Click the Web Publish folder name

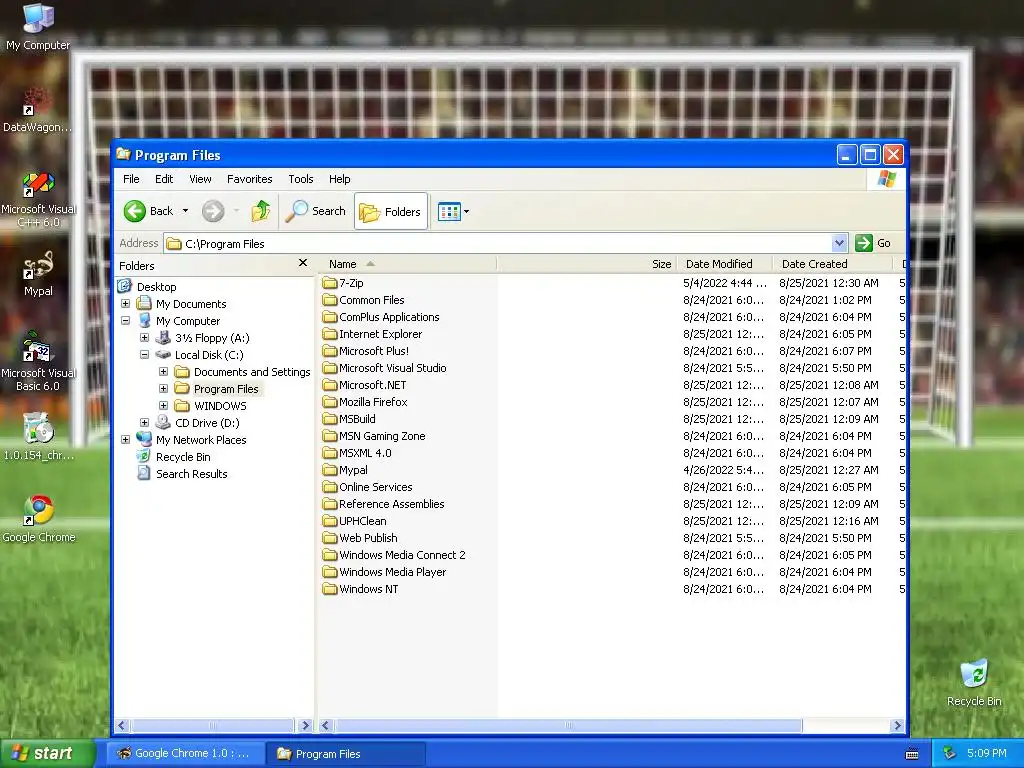(x=368, y=537)
